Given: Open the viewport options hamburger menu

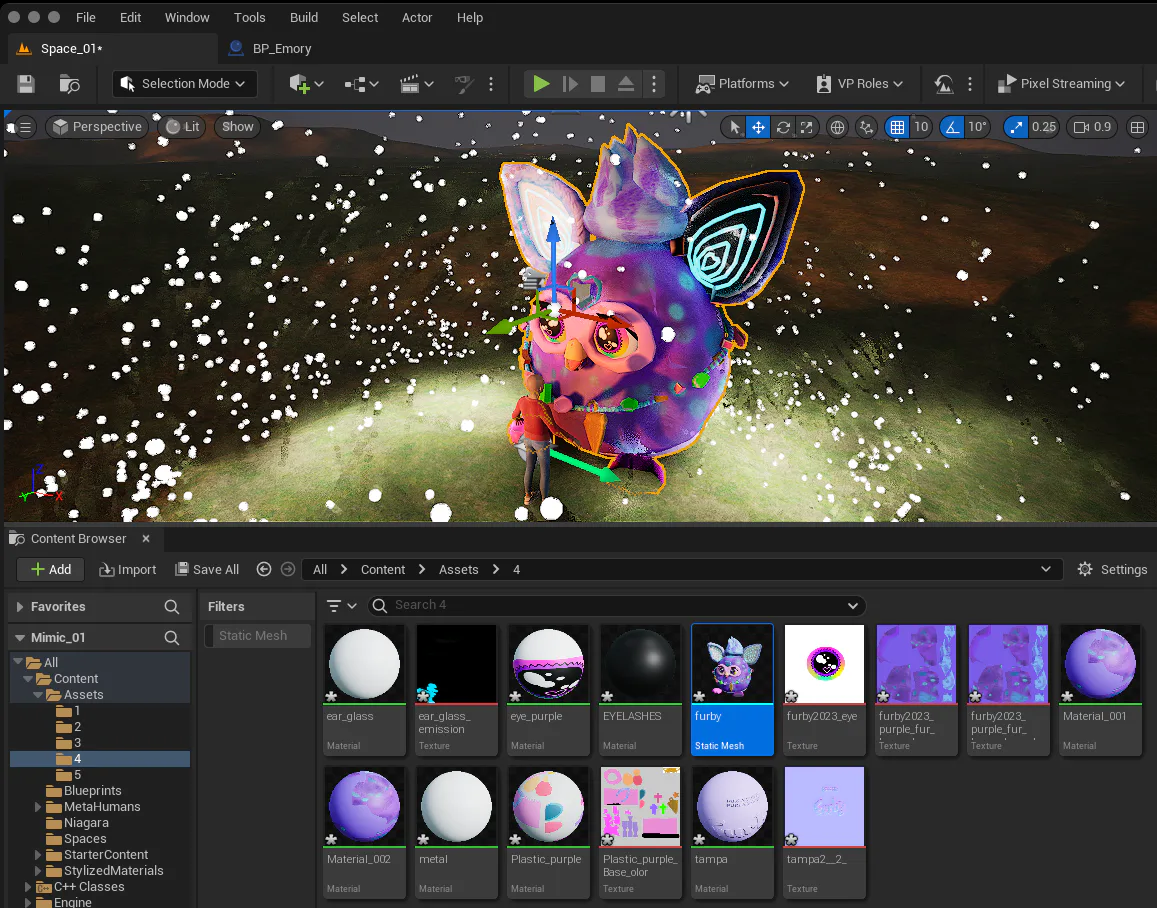Looking at the screenshot, I should click(x=25, y=127).
